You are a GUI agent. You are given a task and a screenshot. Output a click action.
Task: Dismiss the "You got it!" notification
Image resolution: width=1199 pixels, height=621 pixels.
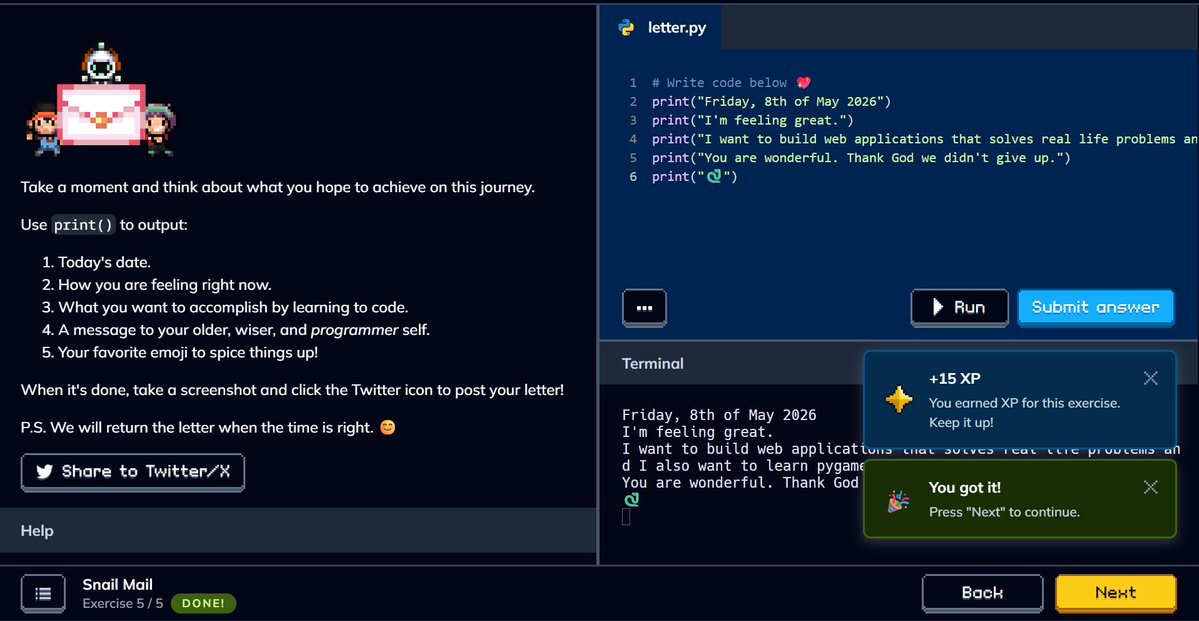[1150, 487]
